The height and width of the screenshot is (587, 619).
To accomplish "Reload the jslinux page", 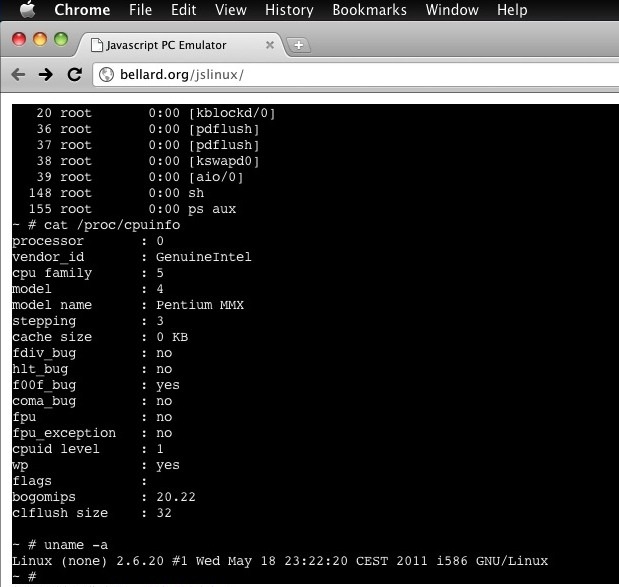I will (75, 74).
